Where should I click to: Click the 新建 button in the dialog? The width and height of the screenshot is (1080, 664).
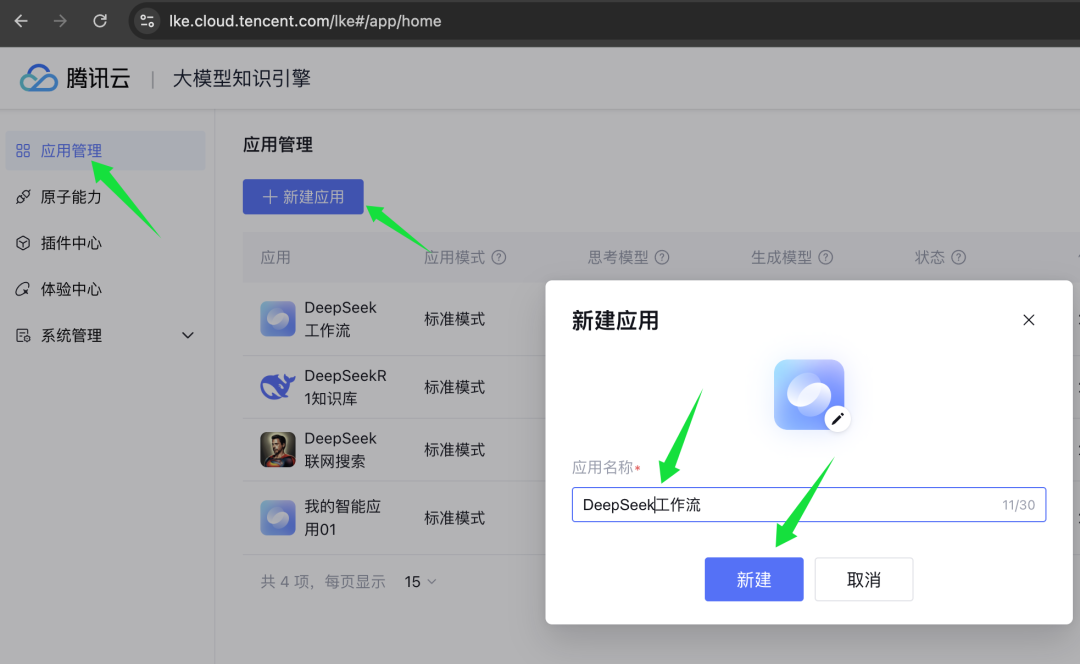point(754,579)
